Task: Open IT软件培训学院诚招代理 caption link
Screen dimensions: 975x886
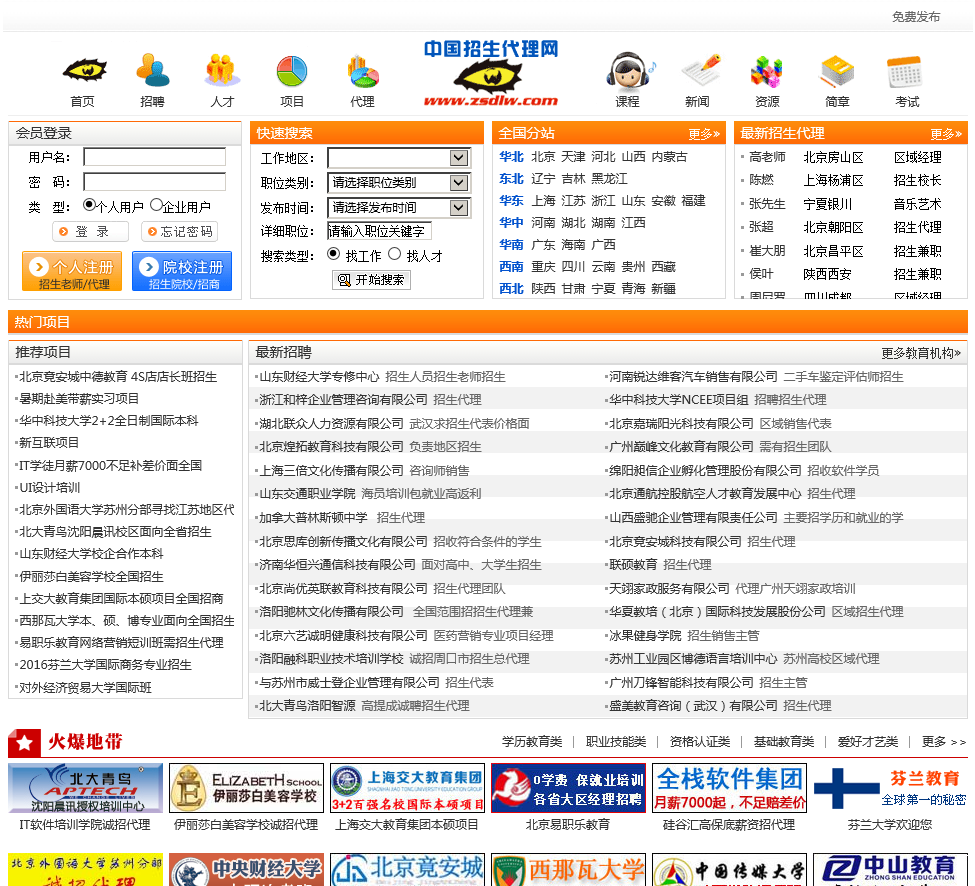Action: [x=85, y=825]
